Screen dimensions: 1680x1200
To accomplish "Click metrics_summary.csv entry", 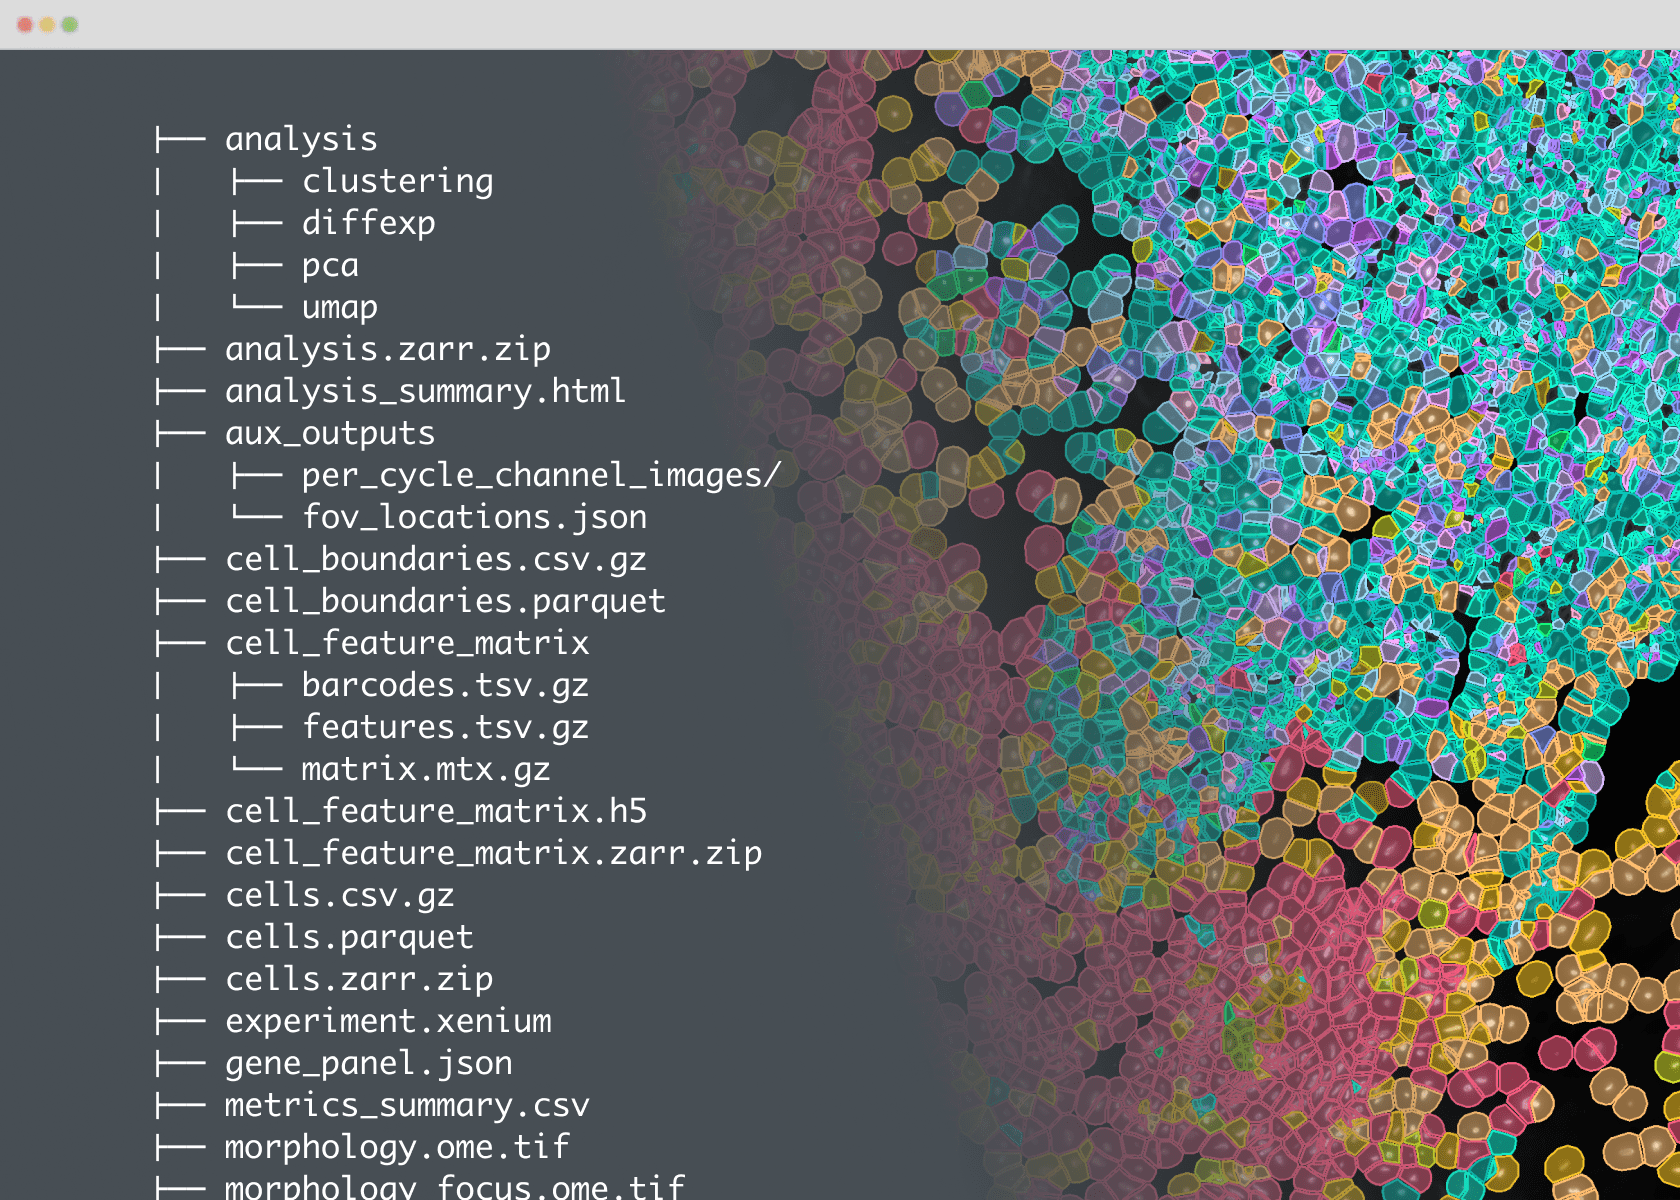I will tap(407, 1105).
